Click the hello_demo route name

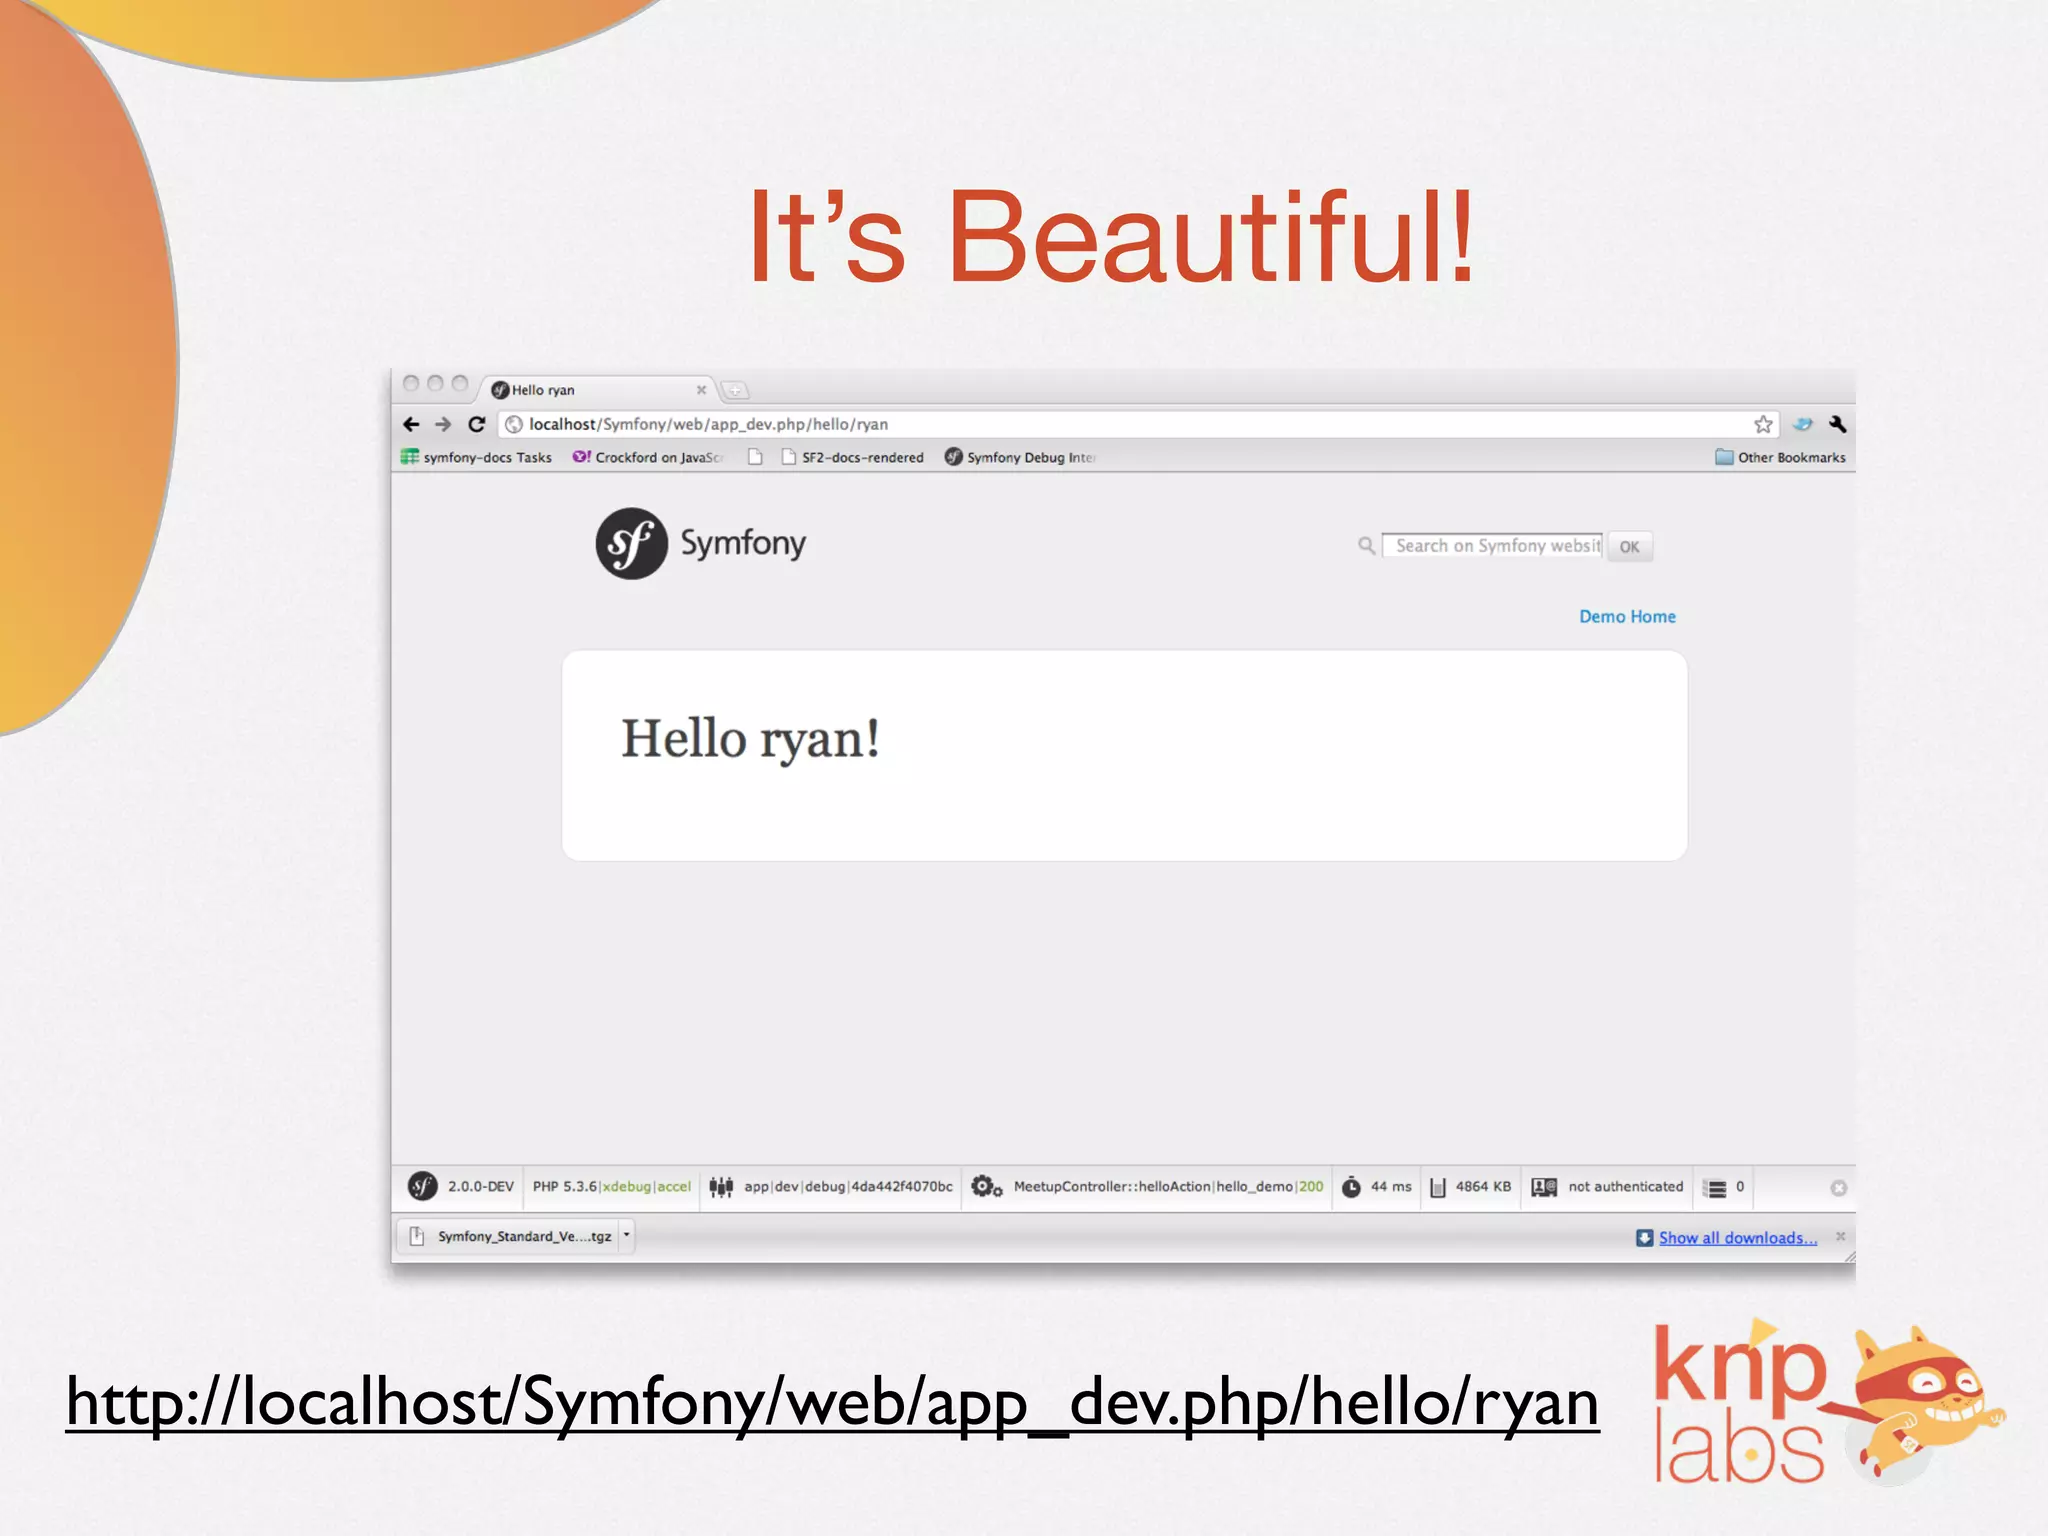[1255, 1186]
